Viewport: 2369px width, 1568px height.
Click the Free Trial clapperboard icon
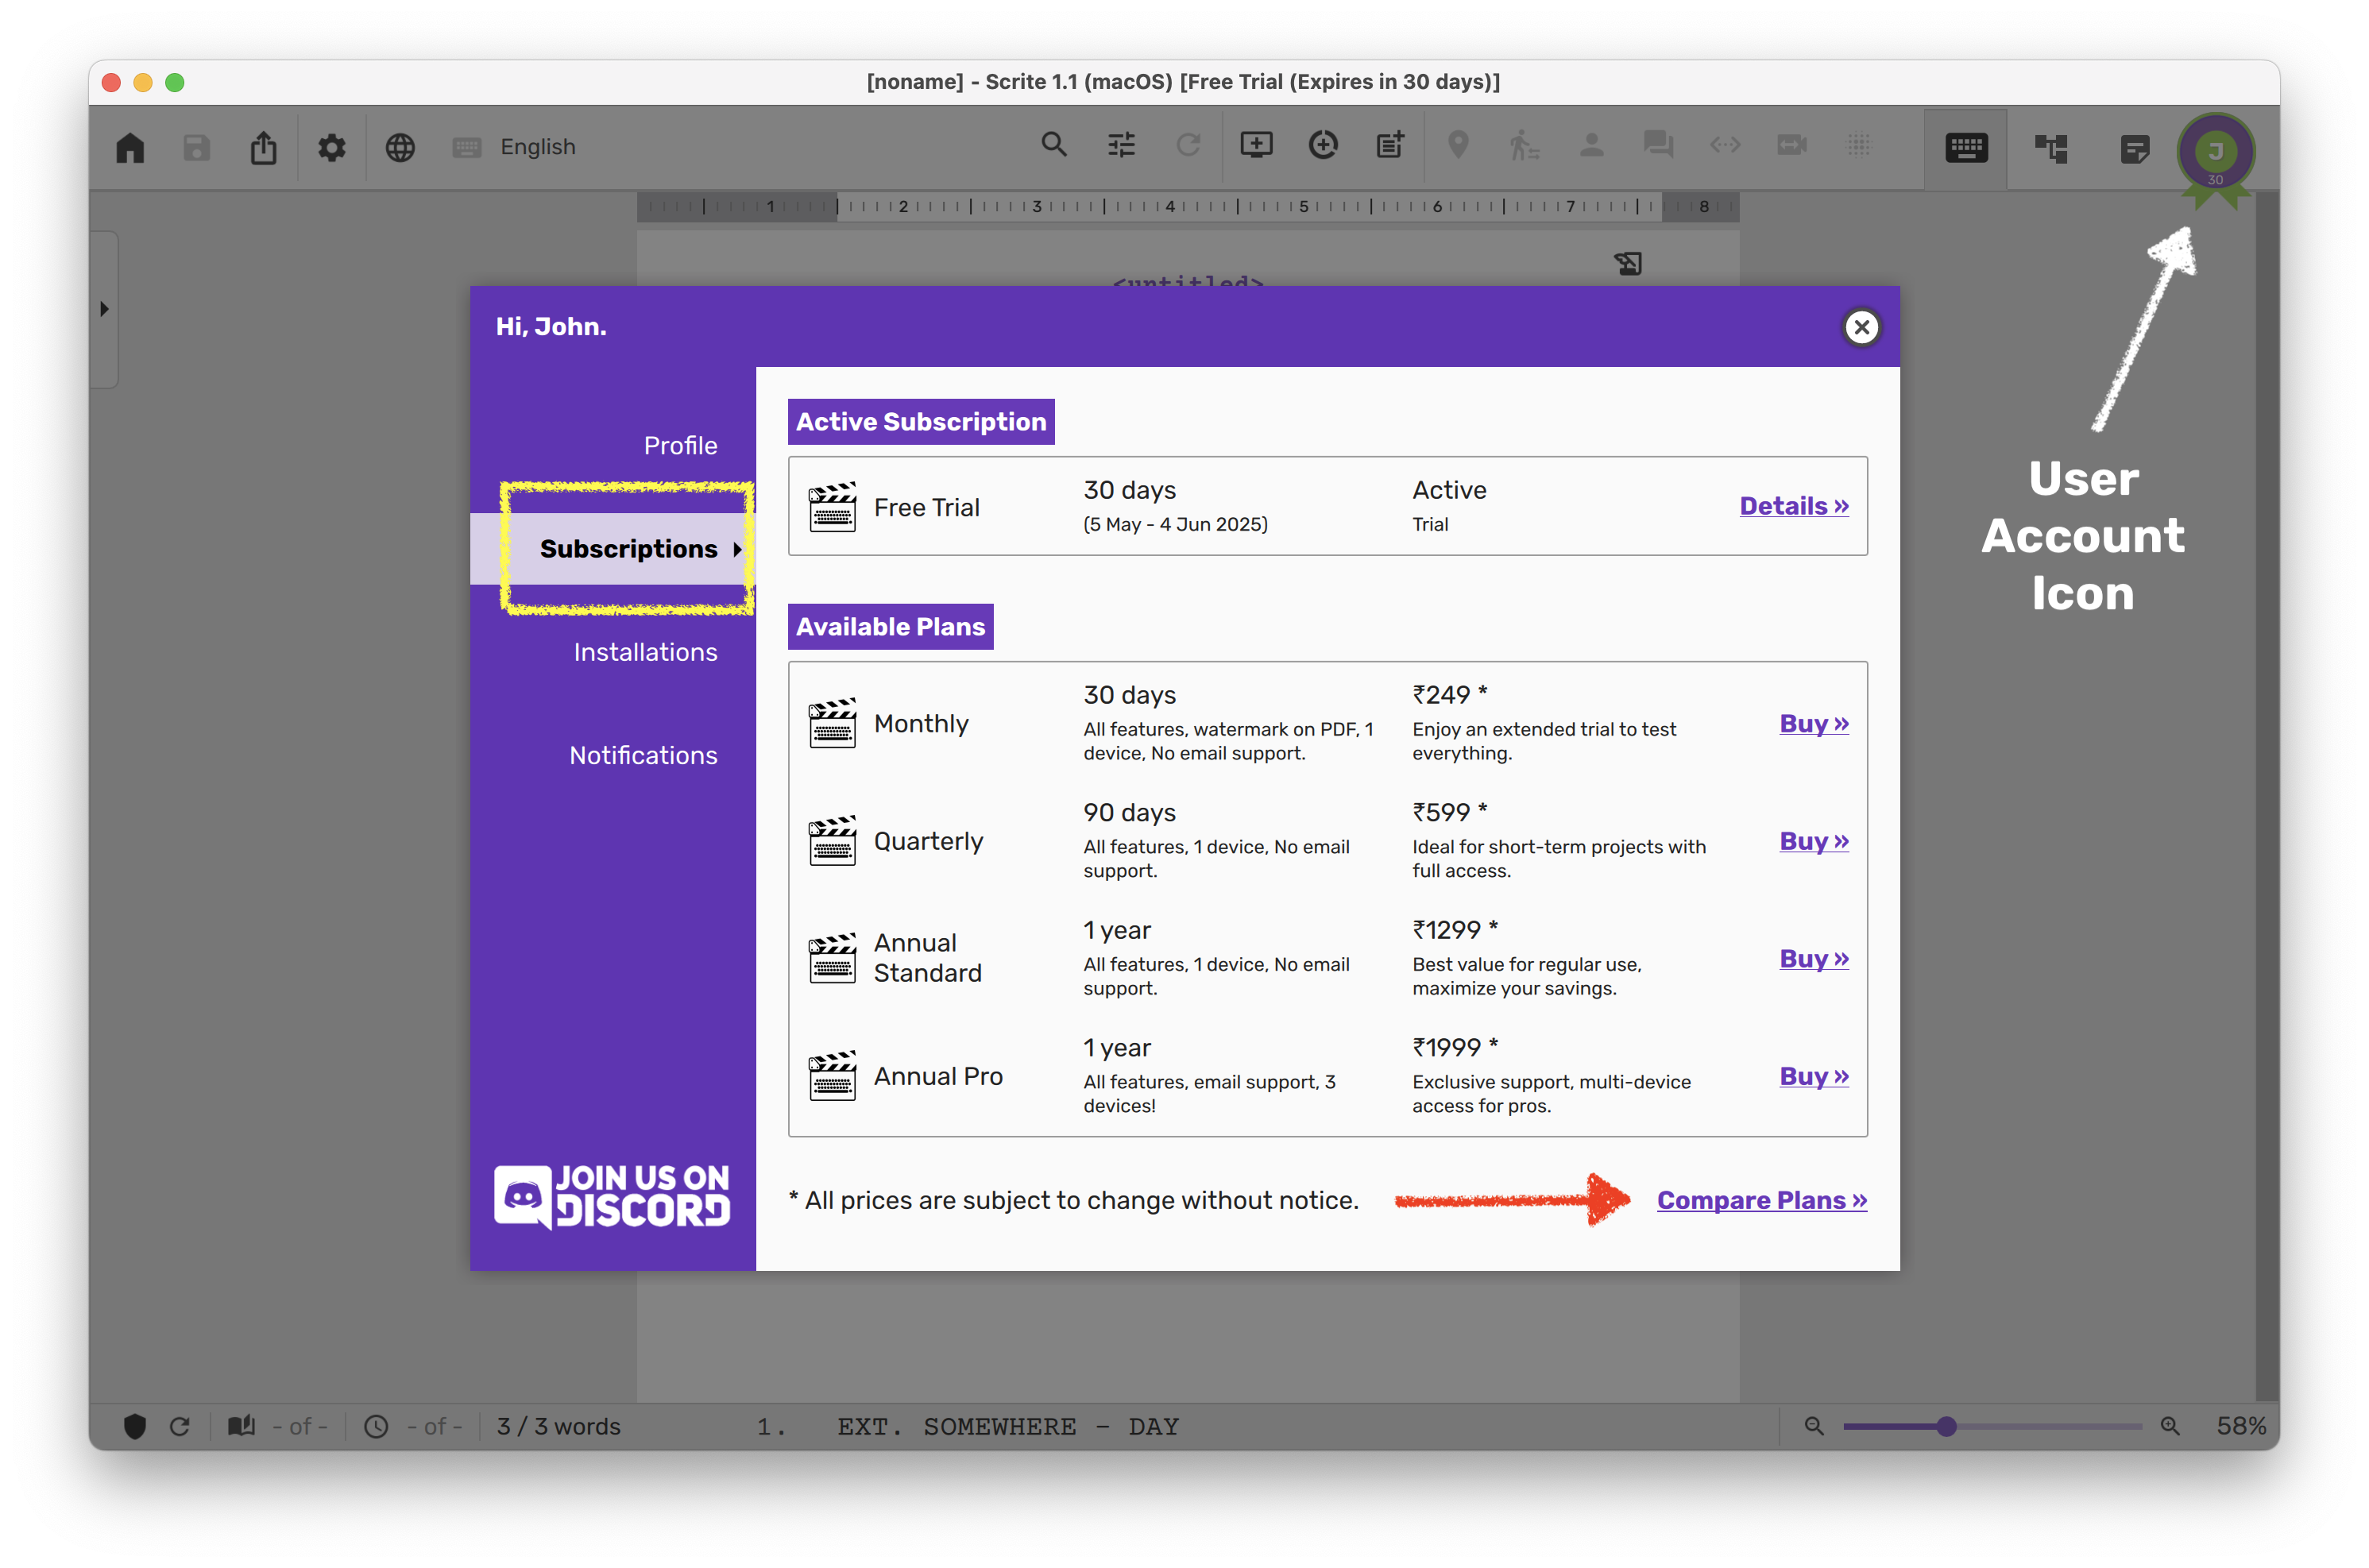[832, 507]
